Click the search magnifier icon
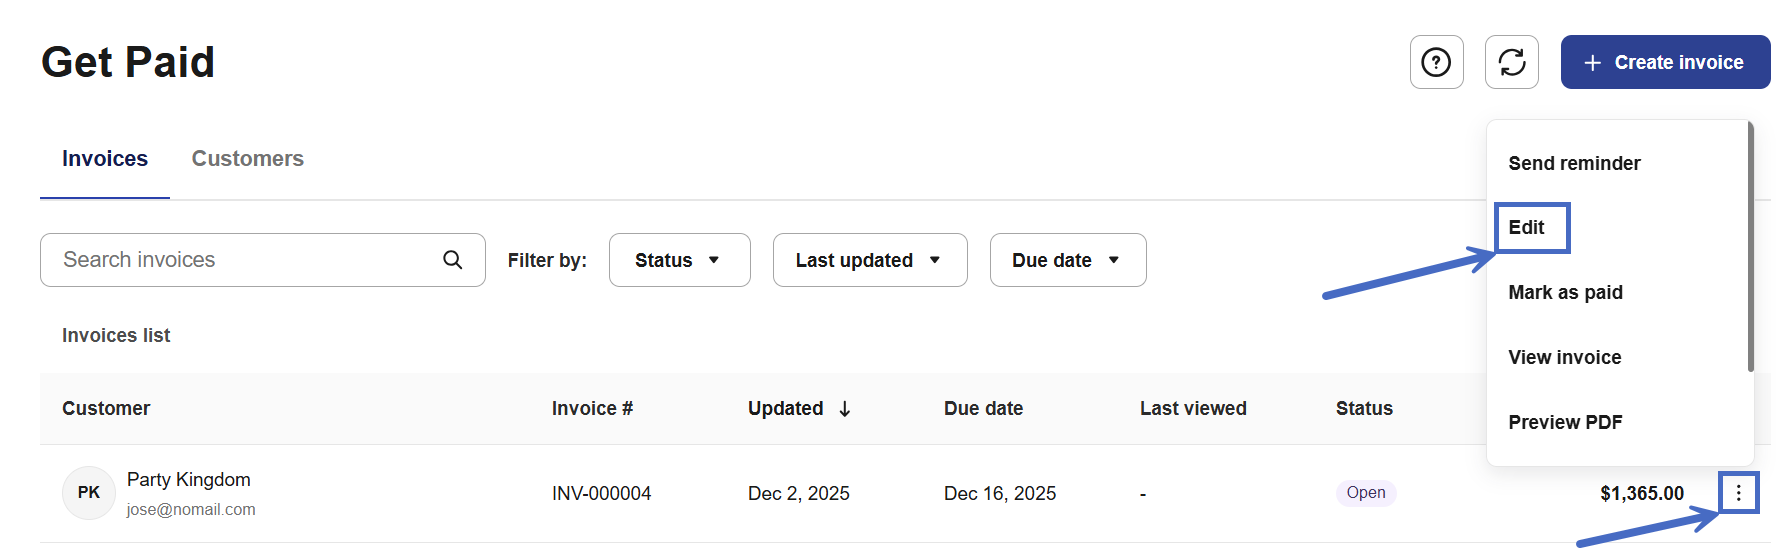Viewport: 1789px width, 559px height. [453, 260]
